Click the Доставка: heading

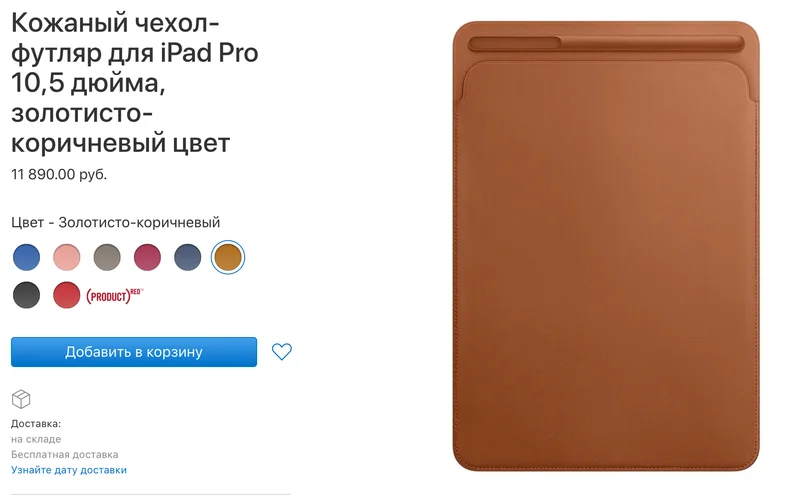(x=36, y=423)
